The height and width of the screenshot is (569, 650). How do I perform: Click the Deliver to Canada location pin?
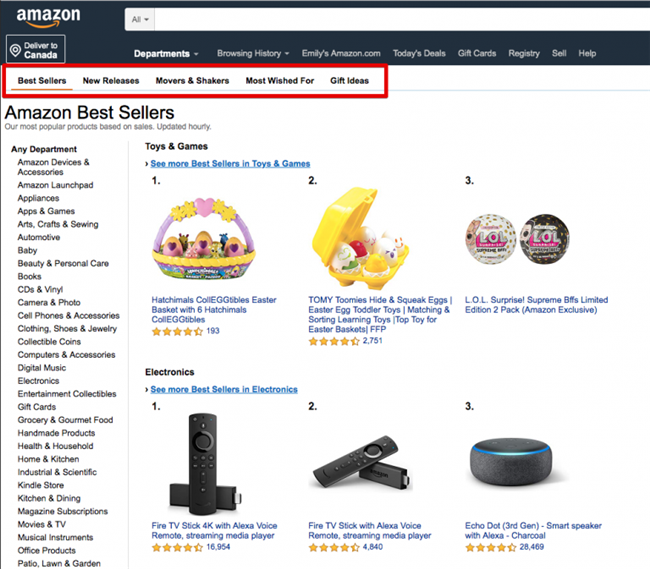pyautogui.click(x=17, y=49)
